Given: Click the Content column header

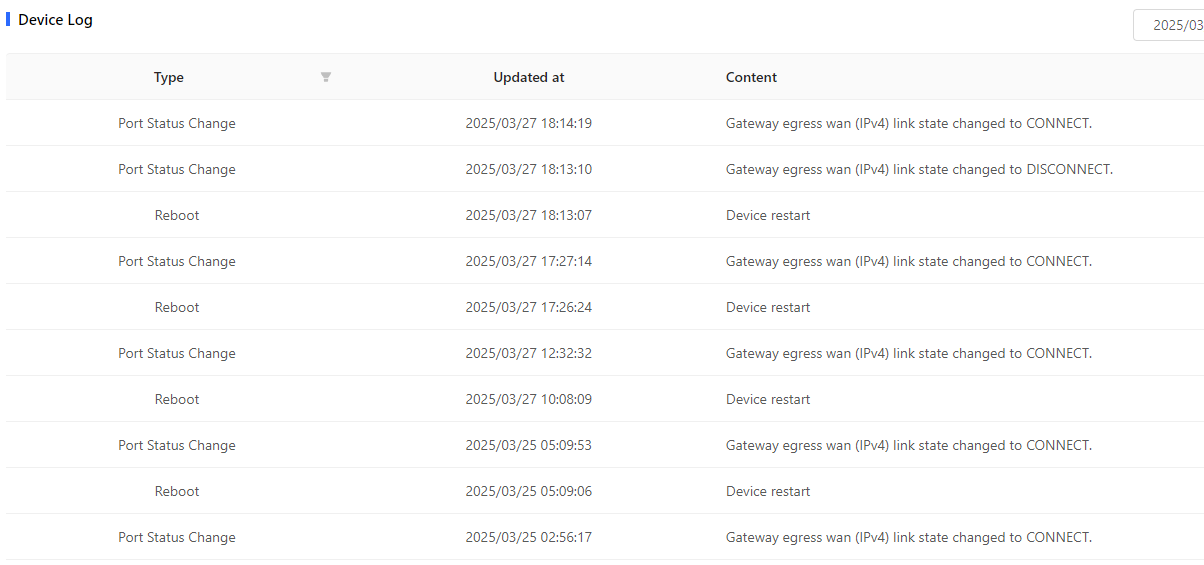Looking at the screenshot, I should pyautogui.click(x=751, y=77).
